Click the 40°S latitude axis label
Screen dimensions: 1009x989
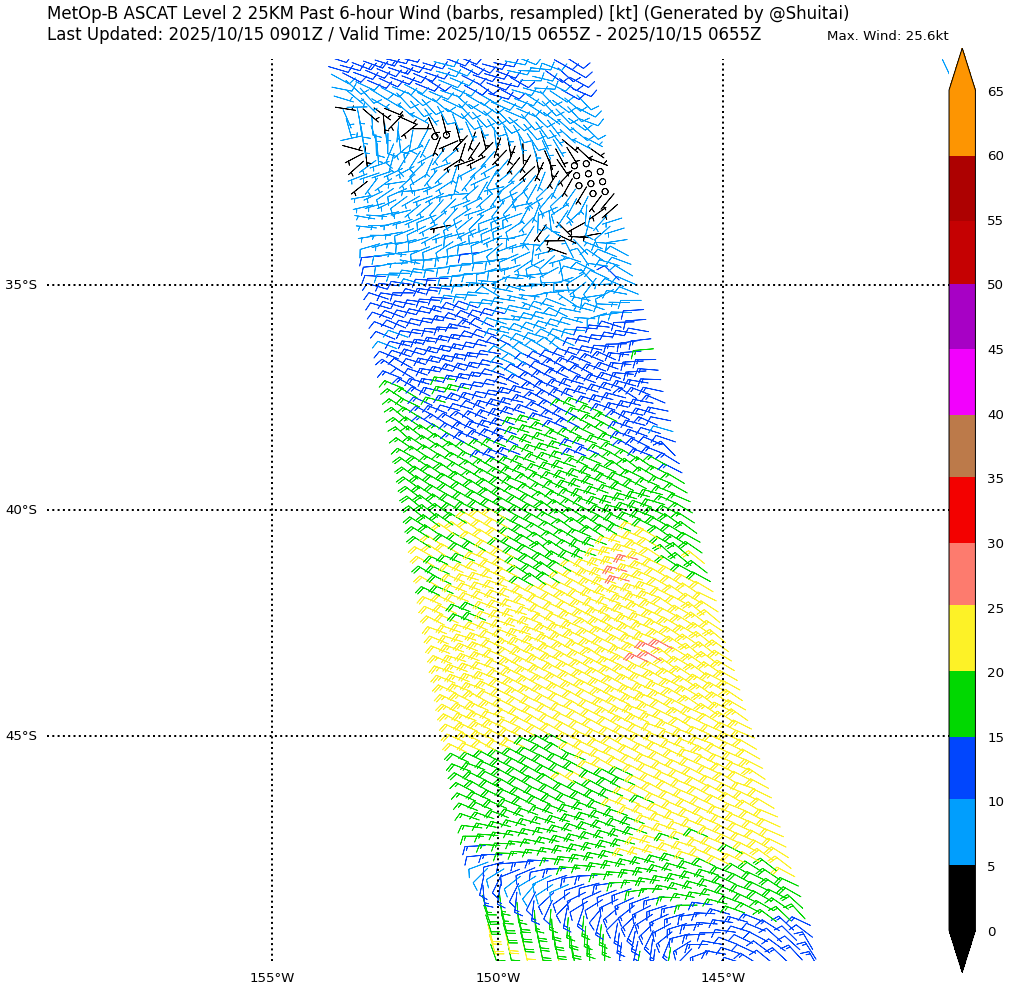click(x=21, y=510)
